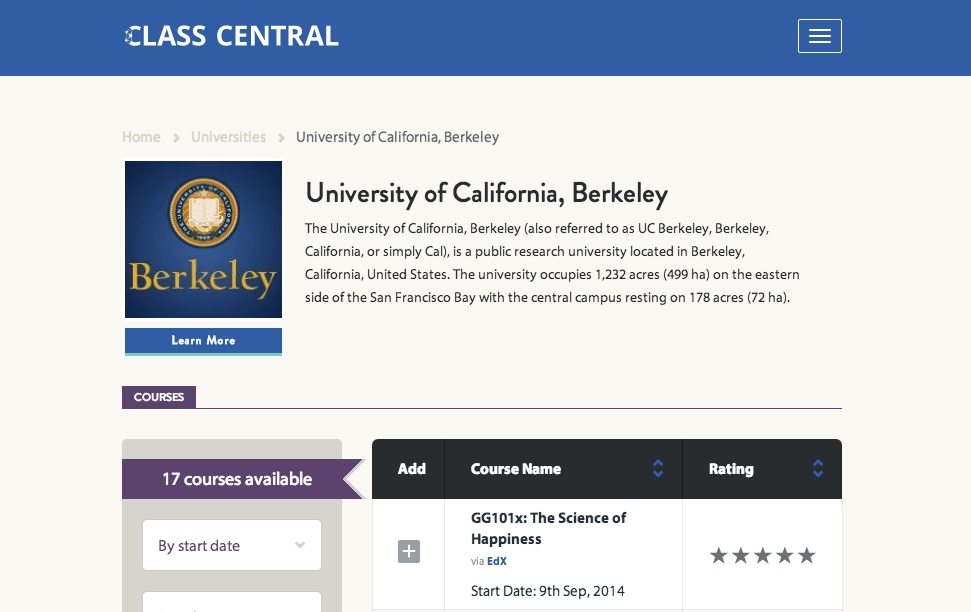Image resolution: width=971 pixels, height=612 pixels.
Task: Follow the EdX provider link
Action: (x=497, y=561)
